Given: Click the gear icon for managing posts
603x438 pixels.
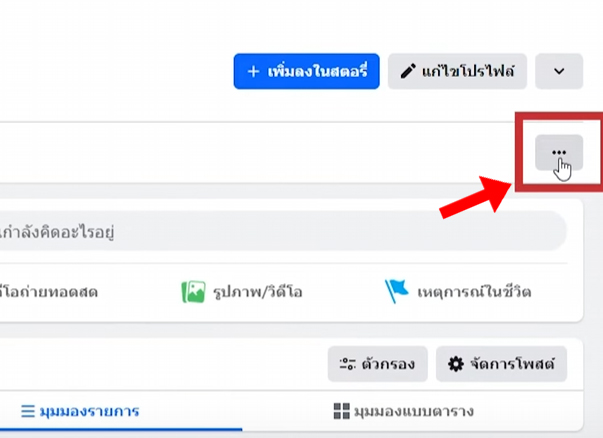Looking at the screenshot, I should [x=456, y=364].
